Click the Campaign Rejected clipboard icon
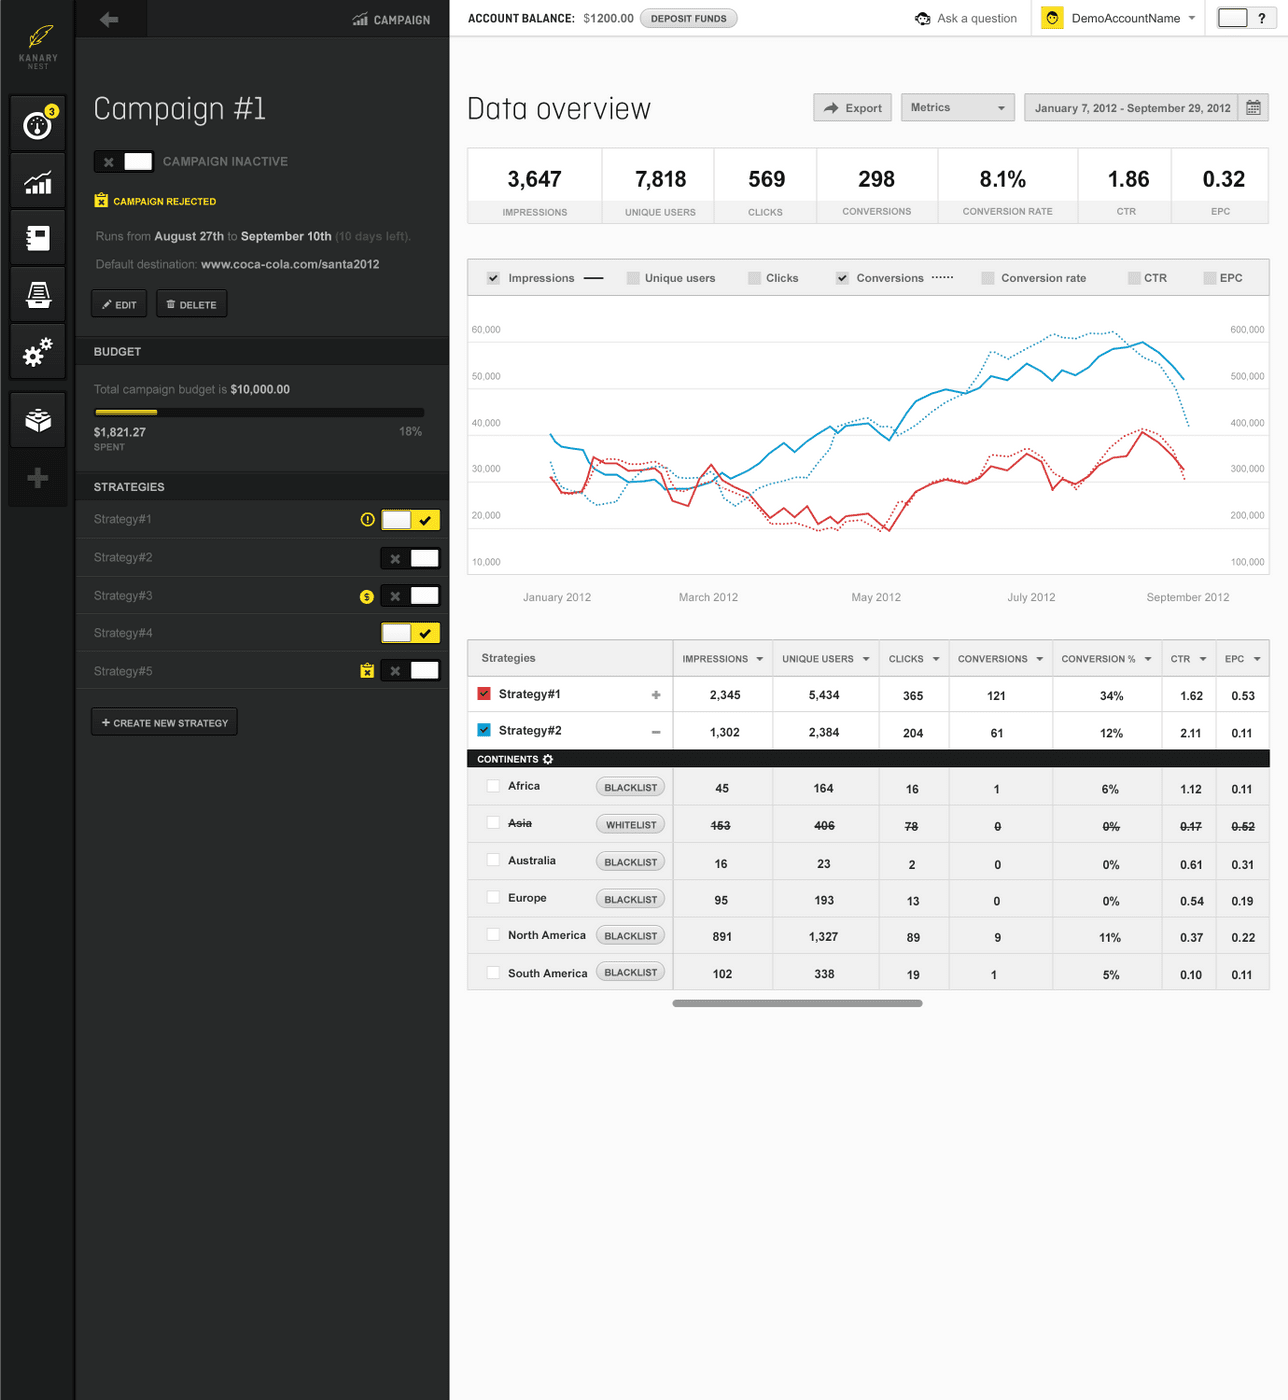 click(x=101, y=201)
